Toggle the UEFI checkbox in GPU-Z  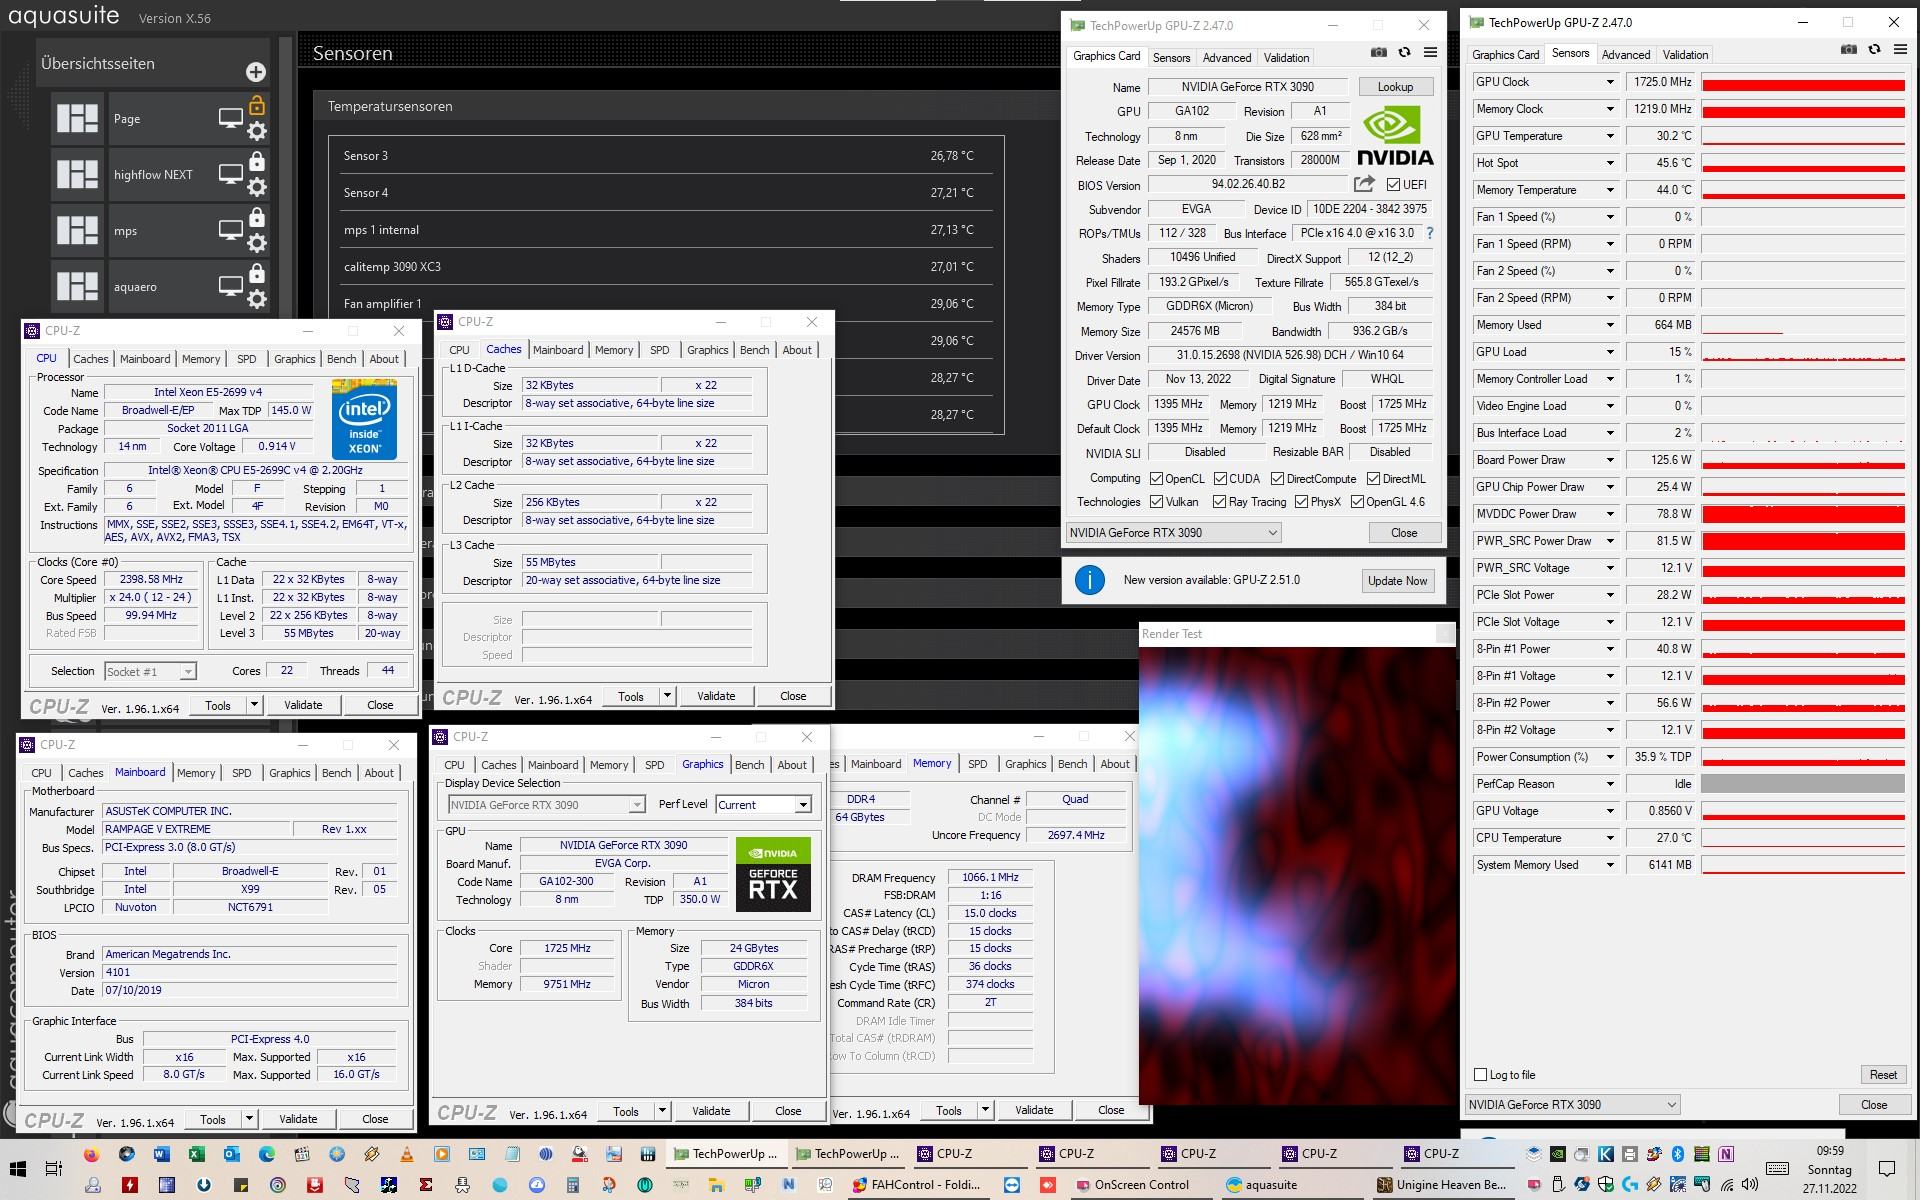pos(1393,184)
